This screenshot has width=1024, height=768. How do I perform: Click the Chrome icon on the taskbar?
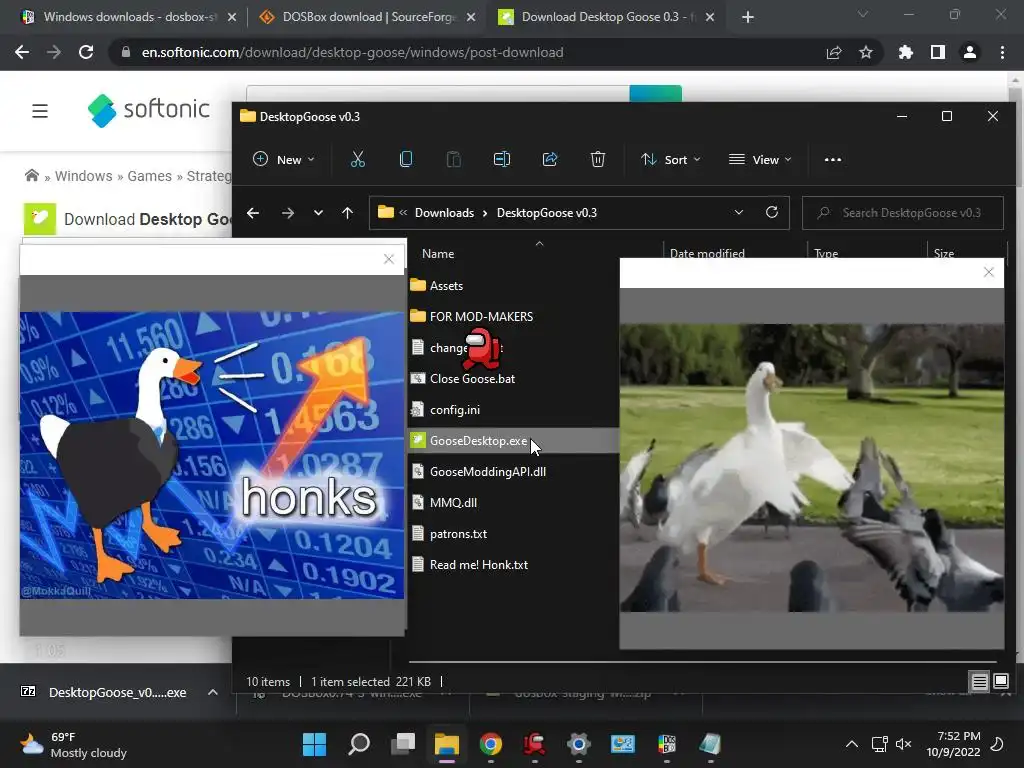click(x=491, y=744)
